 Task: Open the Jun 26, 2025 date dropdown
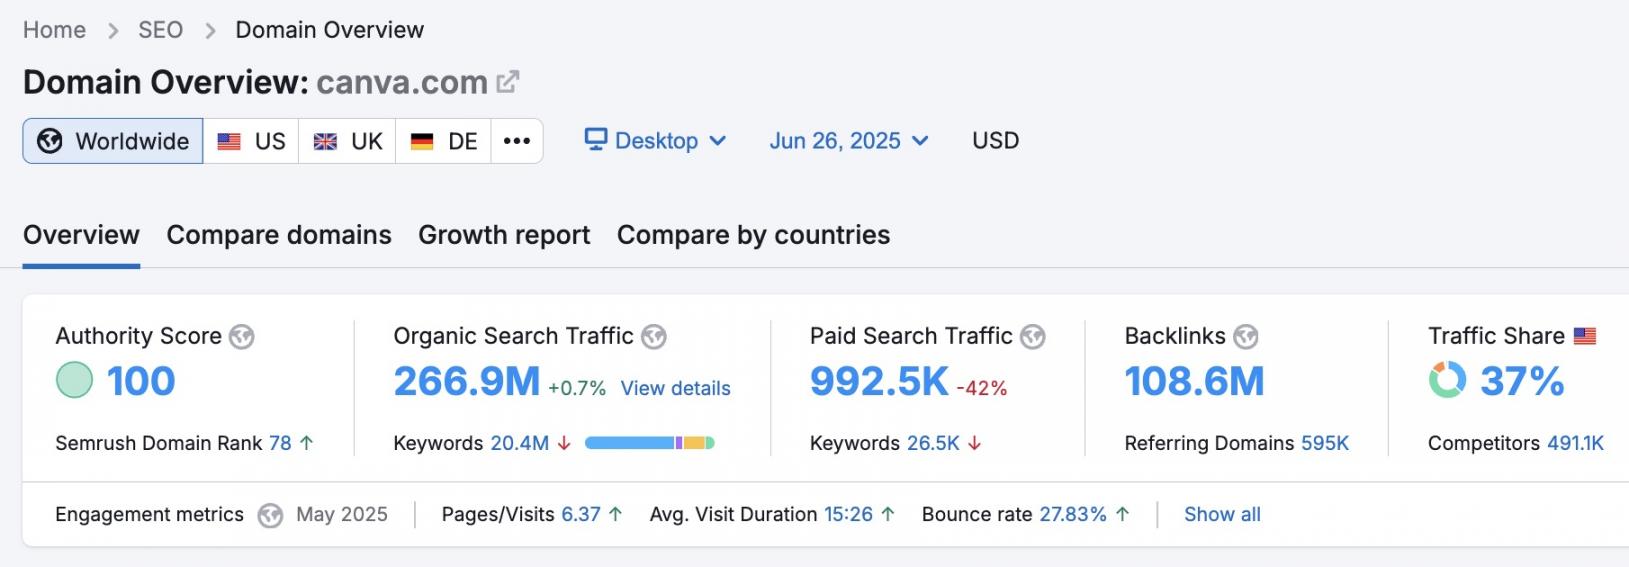click(x=849, y=141)
